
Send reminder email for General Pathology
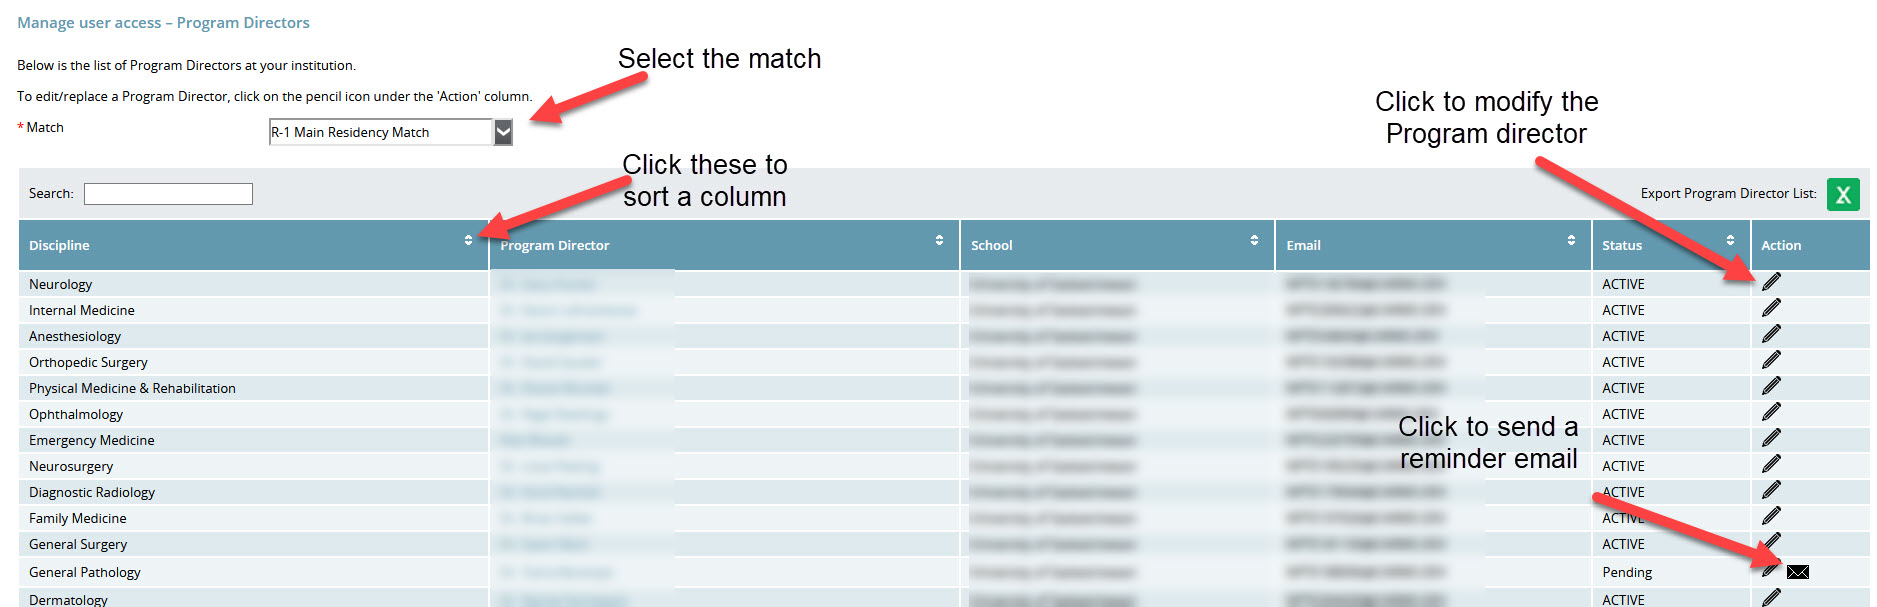click(1798, 572)
